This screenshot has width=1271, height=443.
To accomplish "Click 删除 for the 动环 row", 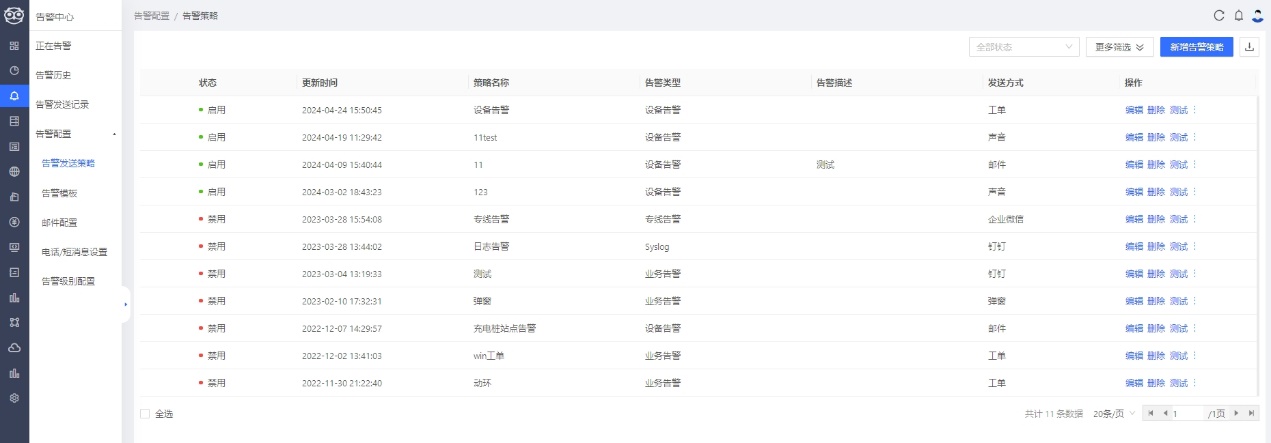I will 1156,383.
